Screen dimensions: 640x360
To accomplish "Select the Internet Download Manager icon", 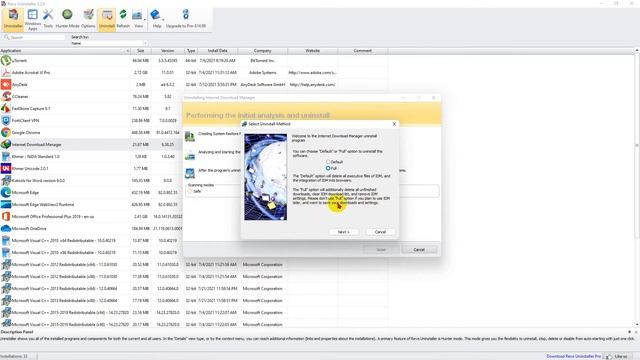I will 6,144.
